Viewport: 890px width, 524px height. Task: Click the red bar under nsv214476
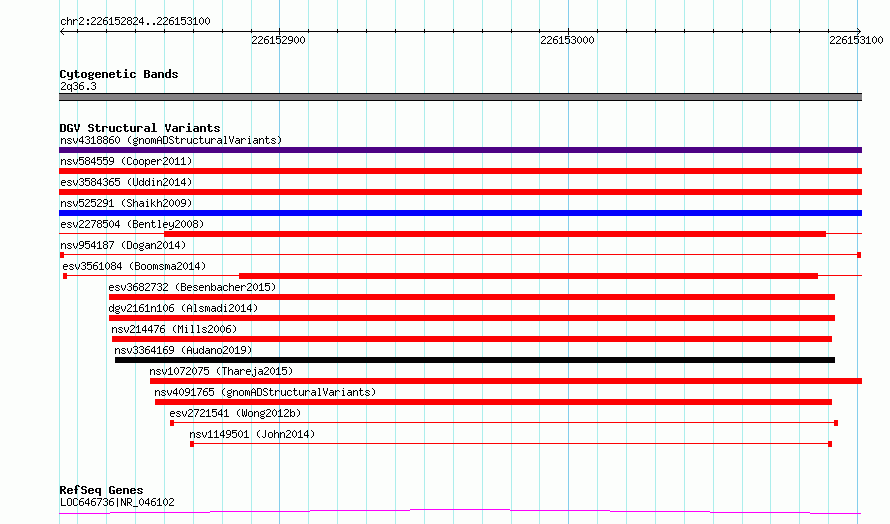pos(472,339)
